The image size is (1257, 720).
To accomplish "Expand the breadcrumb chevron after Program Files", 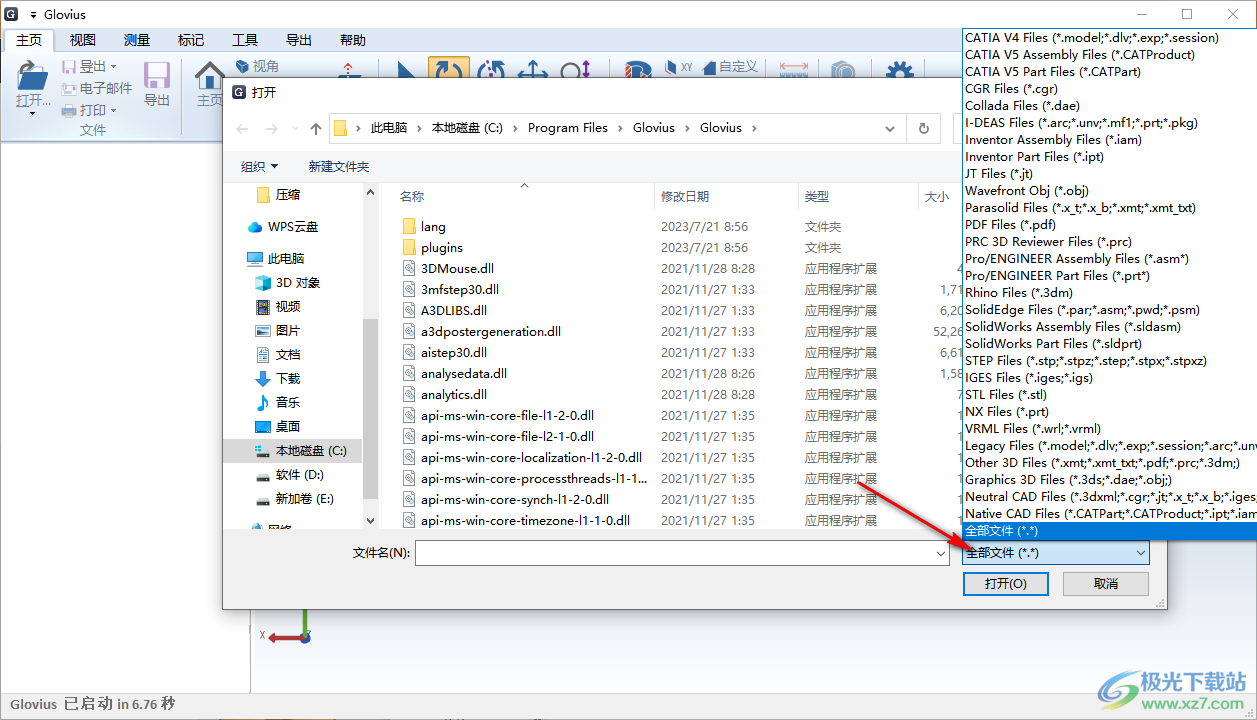I will click(x=620, y=128).
